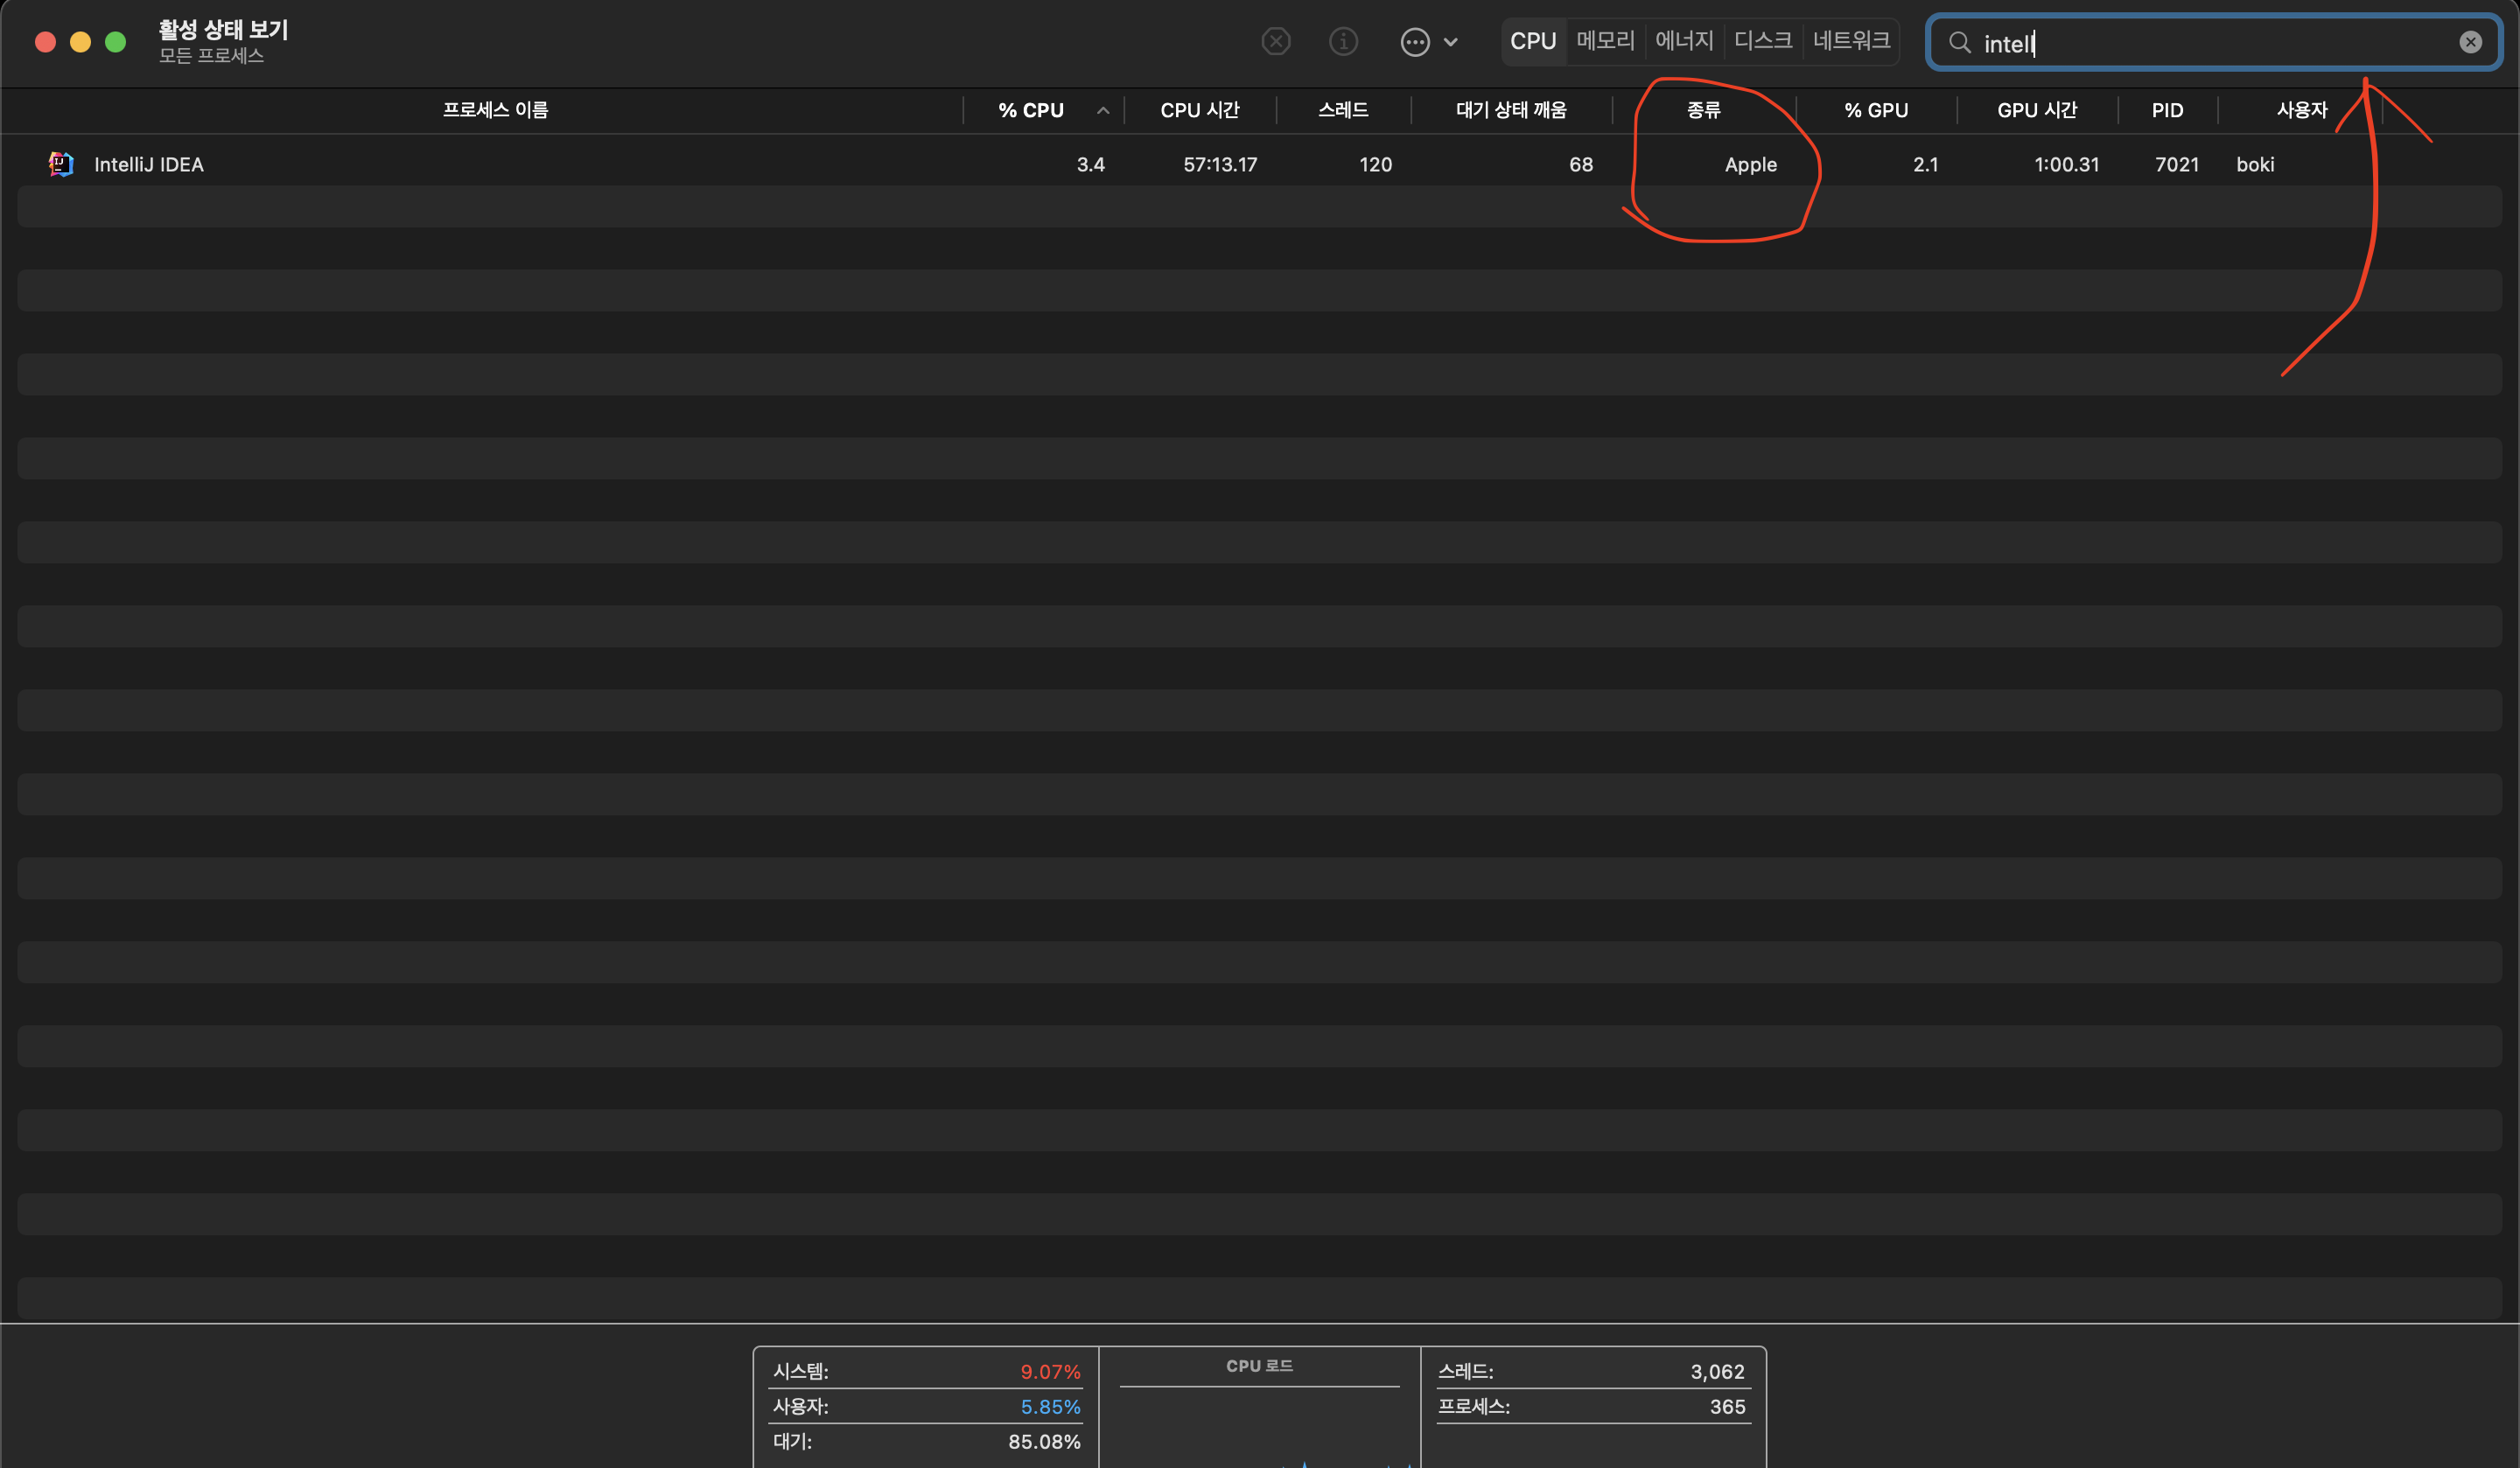Open the 디스크 tab
2520x1468 pixels.
point(1763,41)
